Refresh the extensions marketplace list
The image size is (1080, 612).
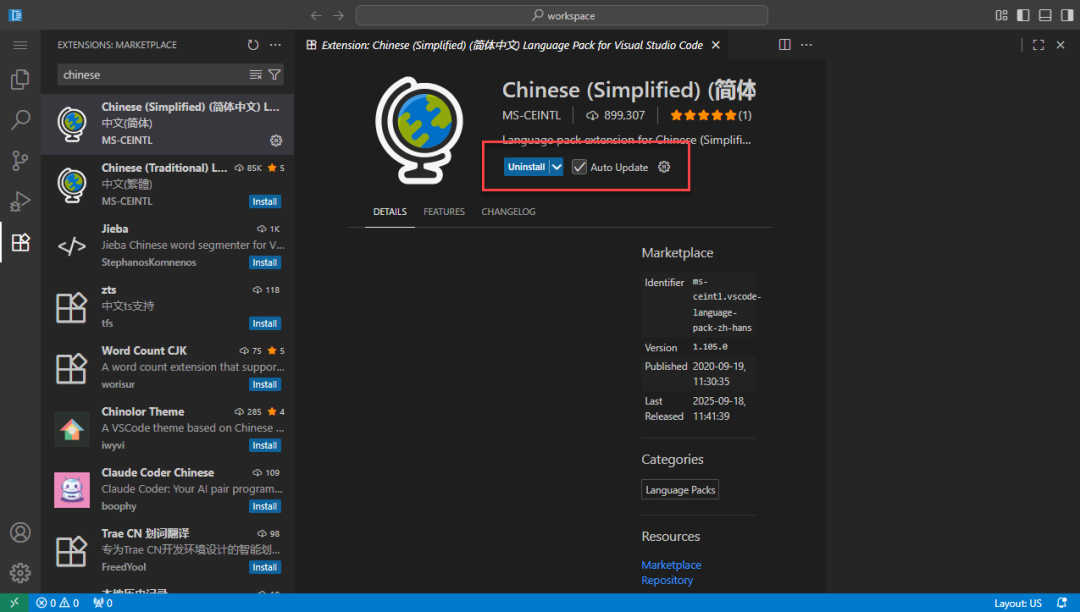coord(253,45)
